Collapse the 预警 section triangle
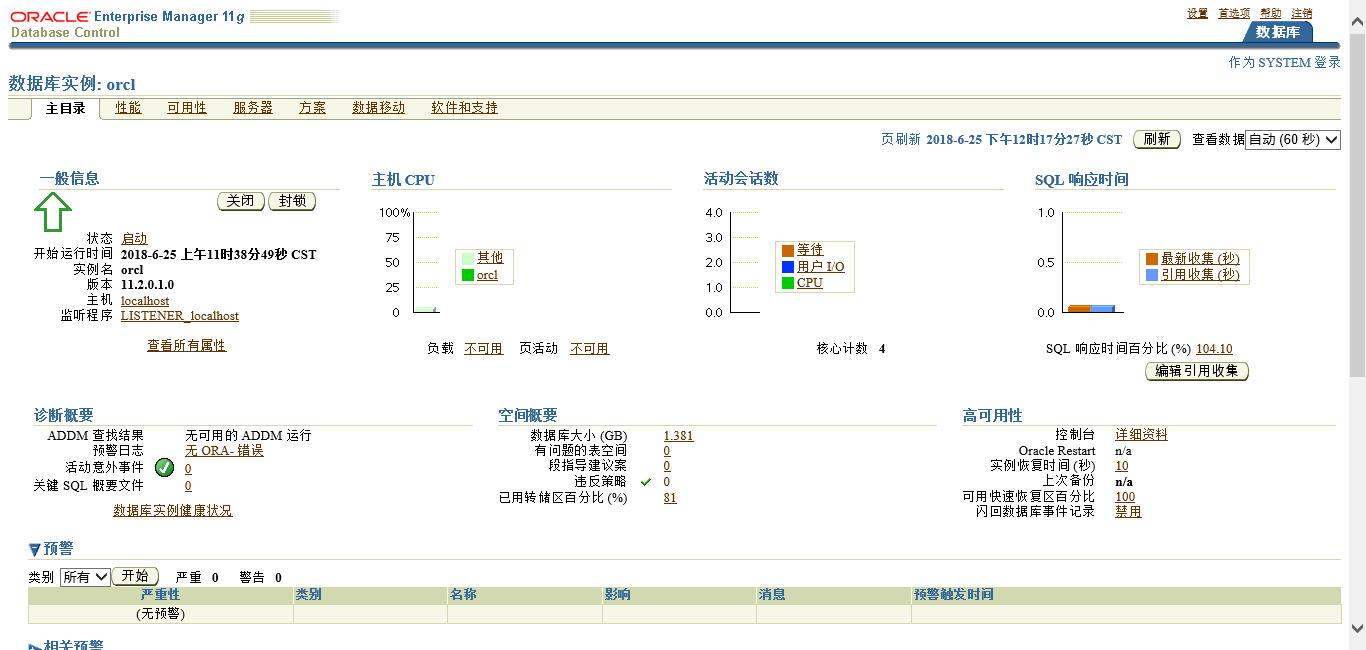 [x=35, y=550]
